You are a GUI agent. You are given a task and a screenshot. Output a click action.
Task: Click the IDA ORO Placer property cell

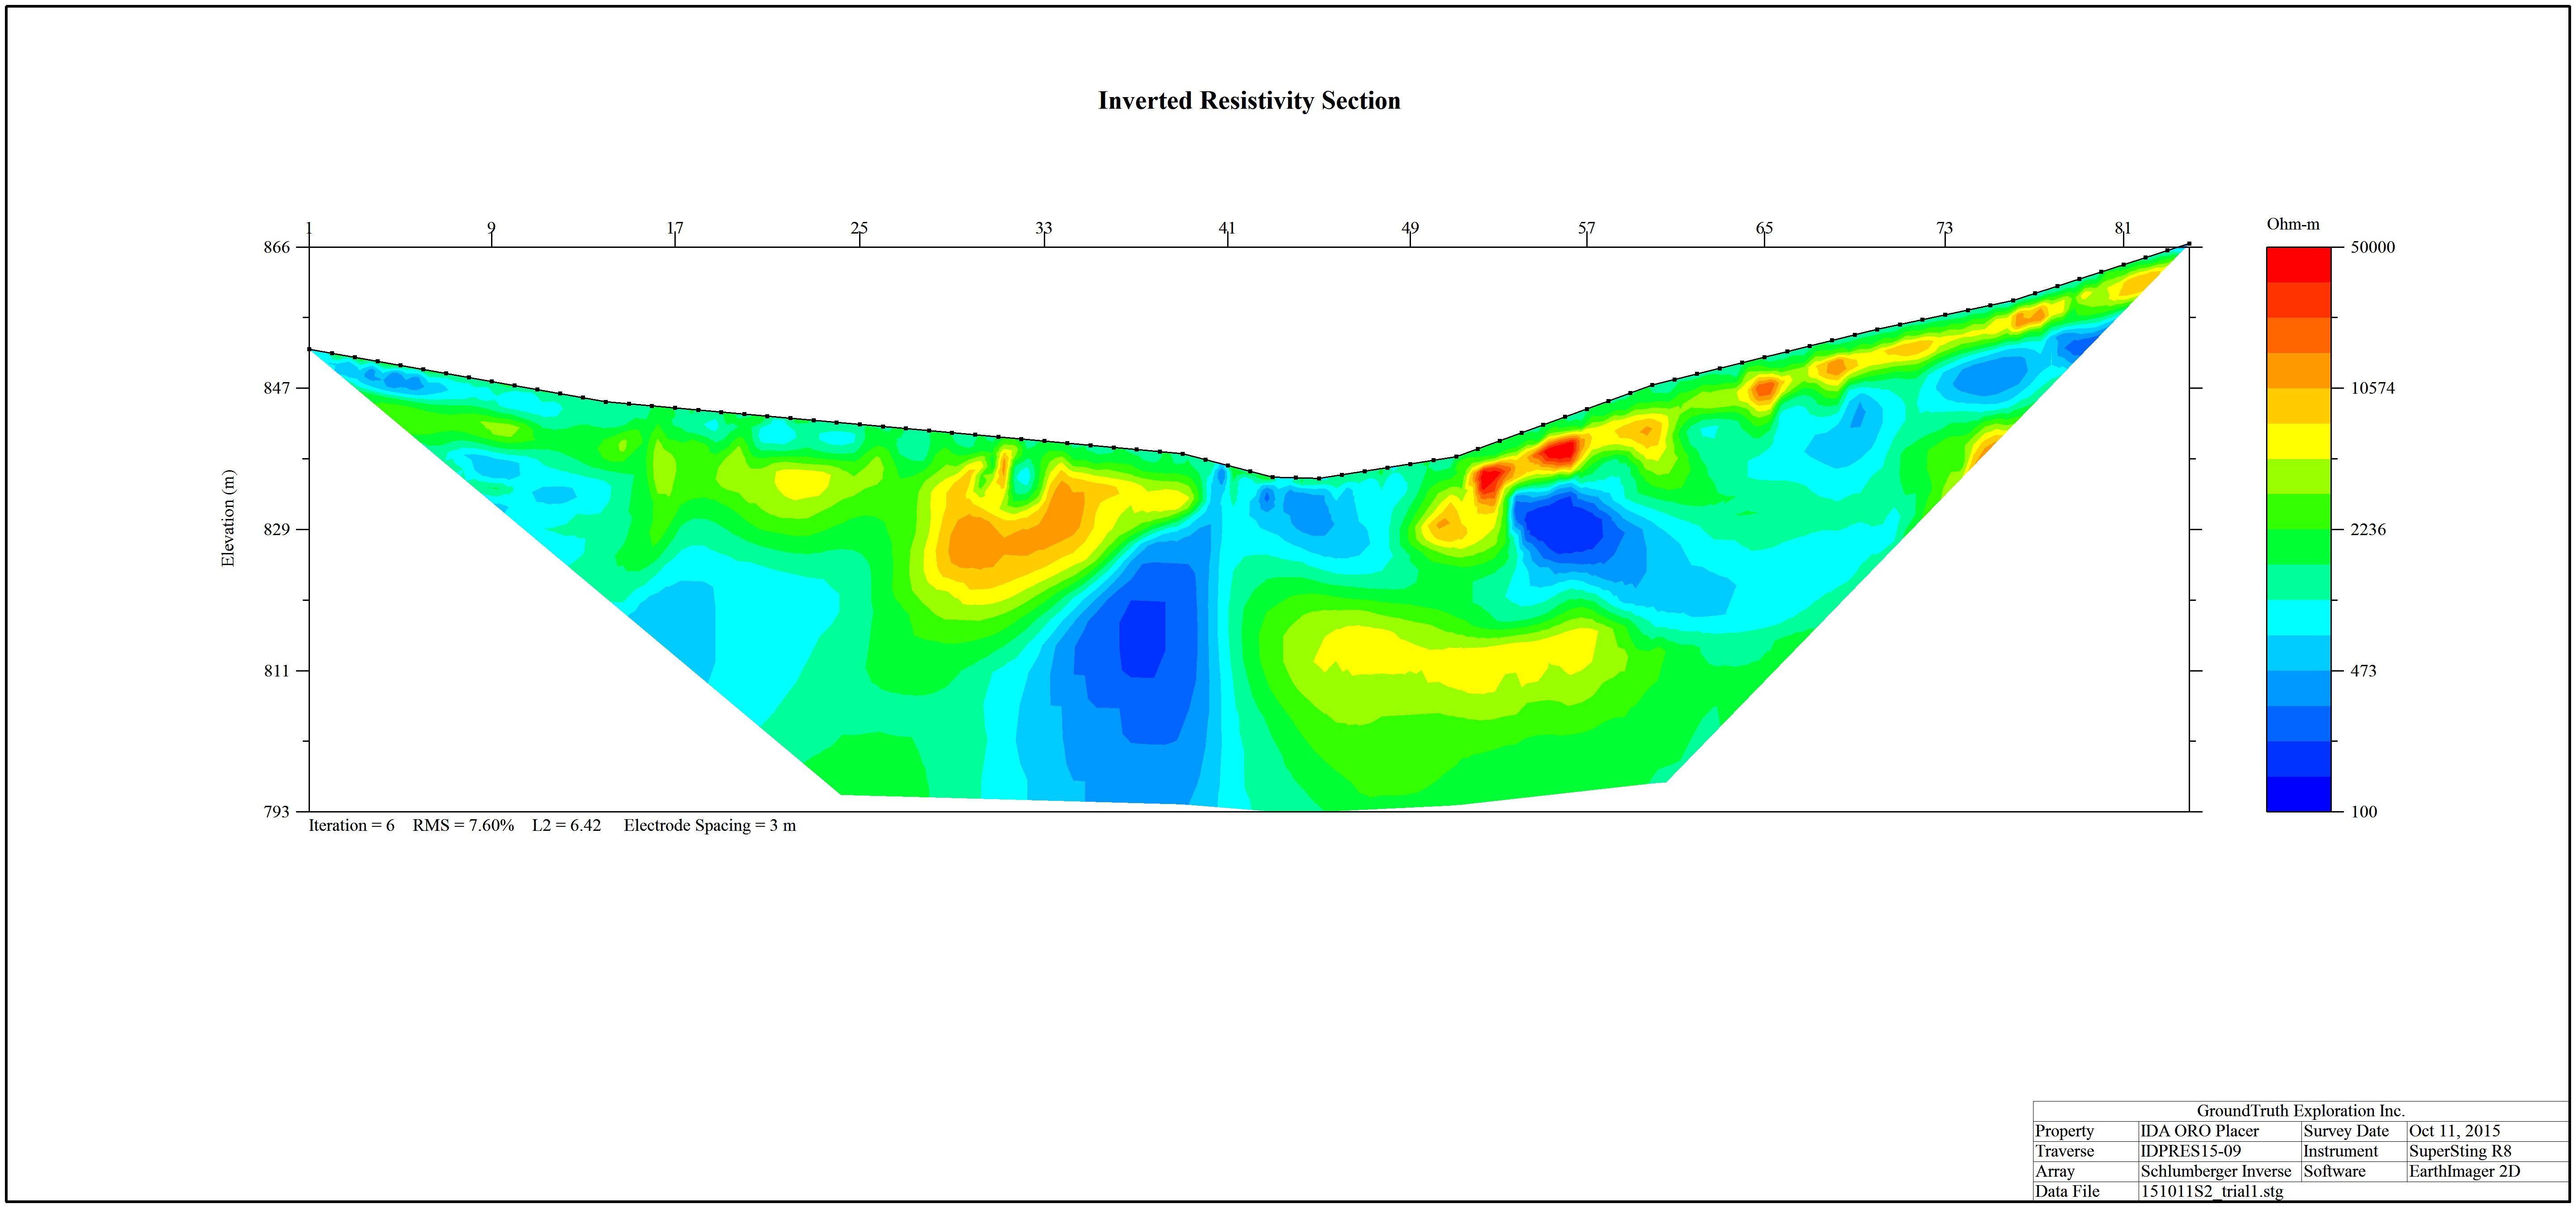(2200, 1131)
